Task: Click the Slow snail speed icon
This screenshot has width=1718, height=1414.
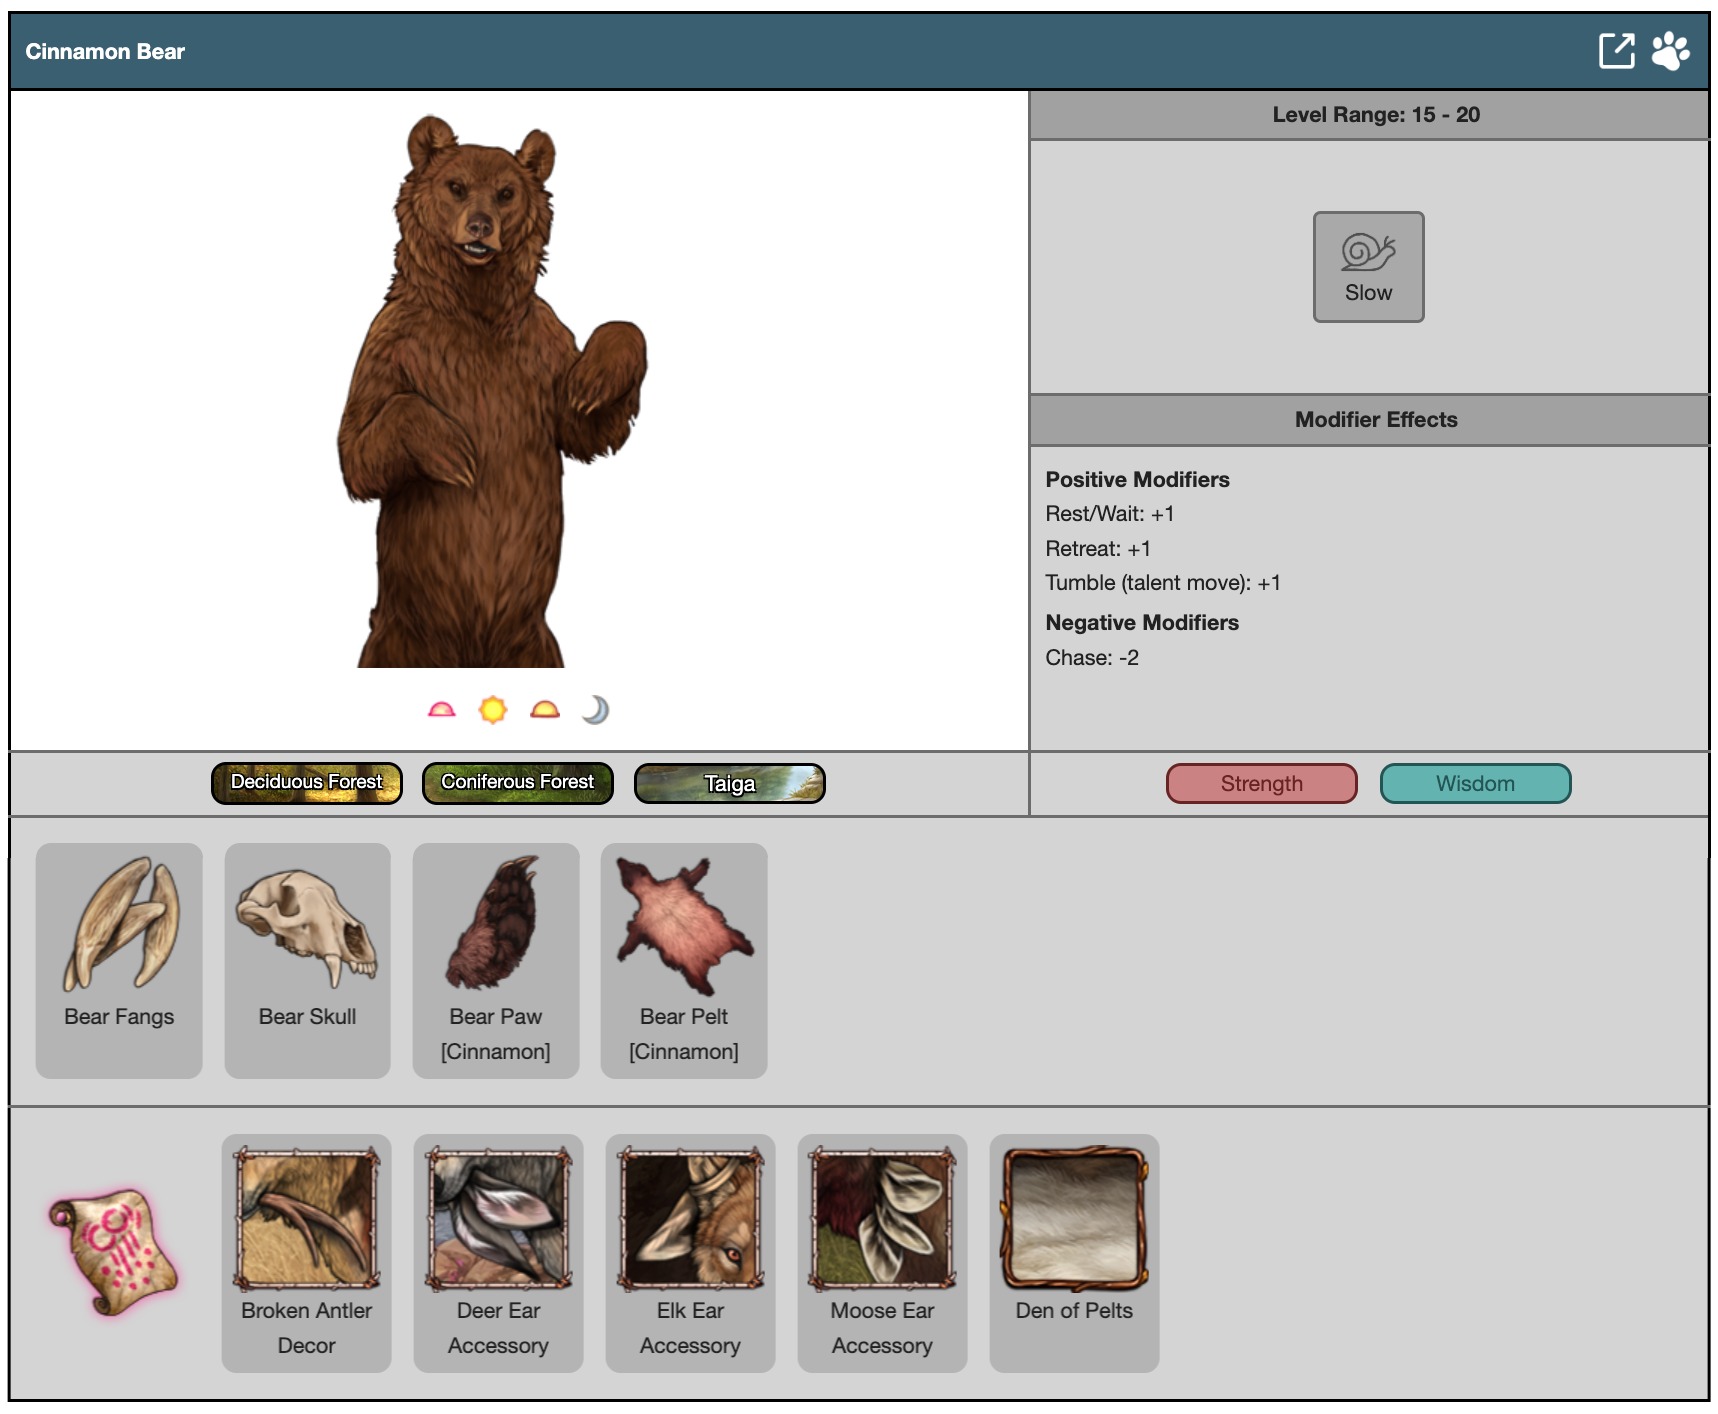Action: 1368,267
